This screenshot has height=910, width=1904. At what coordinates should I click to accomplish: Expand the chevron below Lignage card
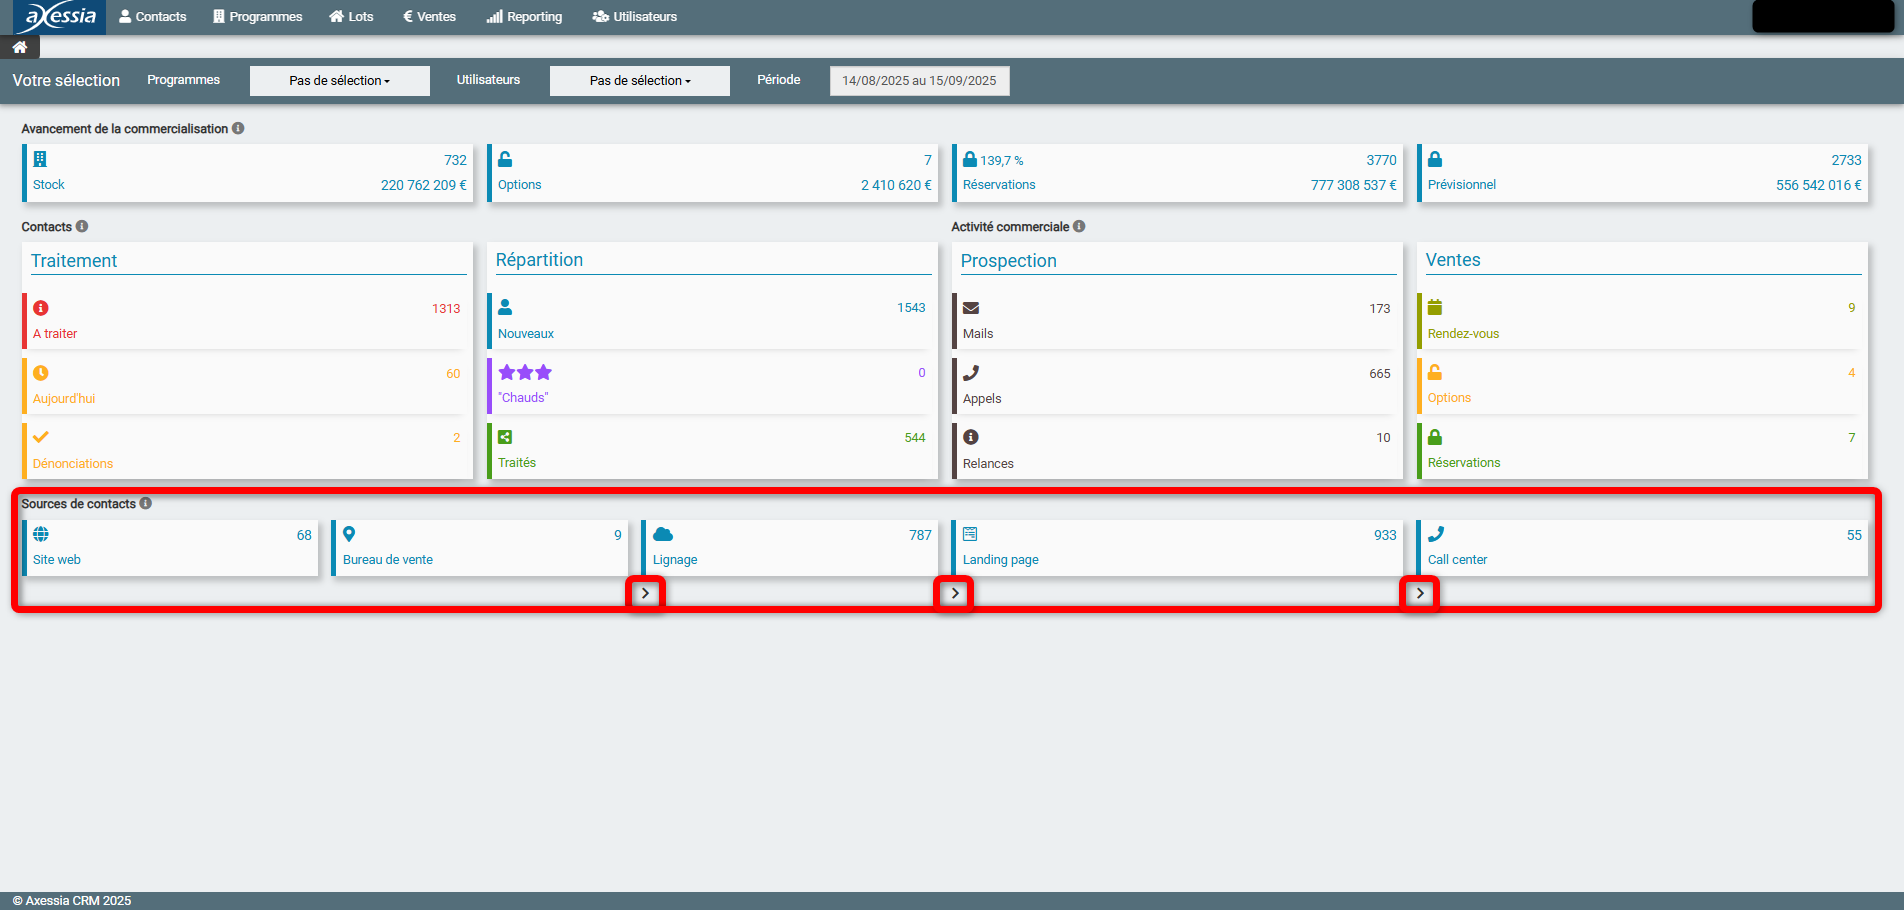[x=955, y=593]
